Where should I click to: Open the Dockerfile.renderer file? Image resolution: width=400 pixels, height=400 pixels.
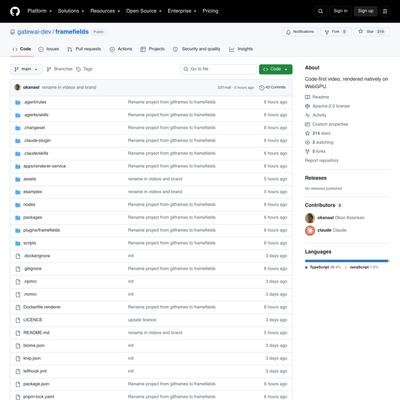coord(42,307)
